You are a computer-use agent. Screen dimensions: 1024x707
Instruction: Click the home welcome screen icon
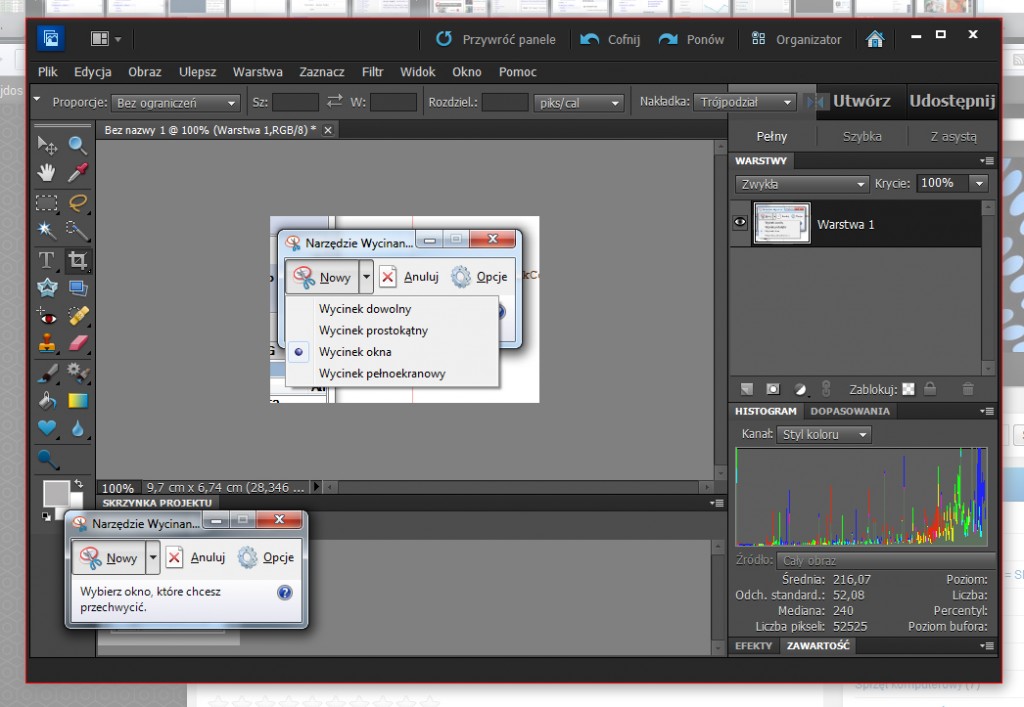click(875, 39)
